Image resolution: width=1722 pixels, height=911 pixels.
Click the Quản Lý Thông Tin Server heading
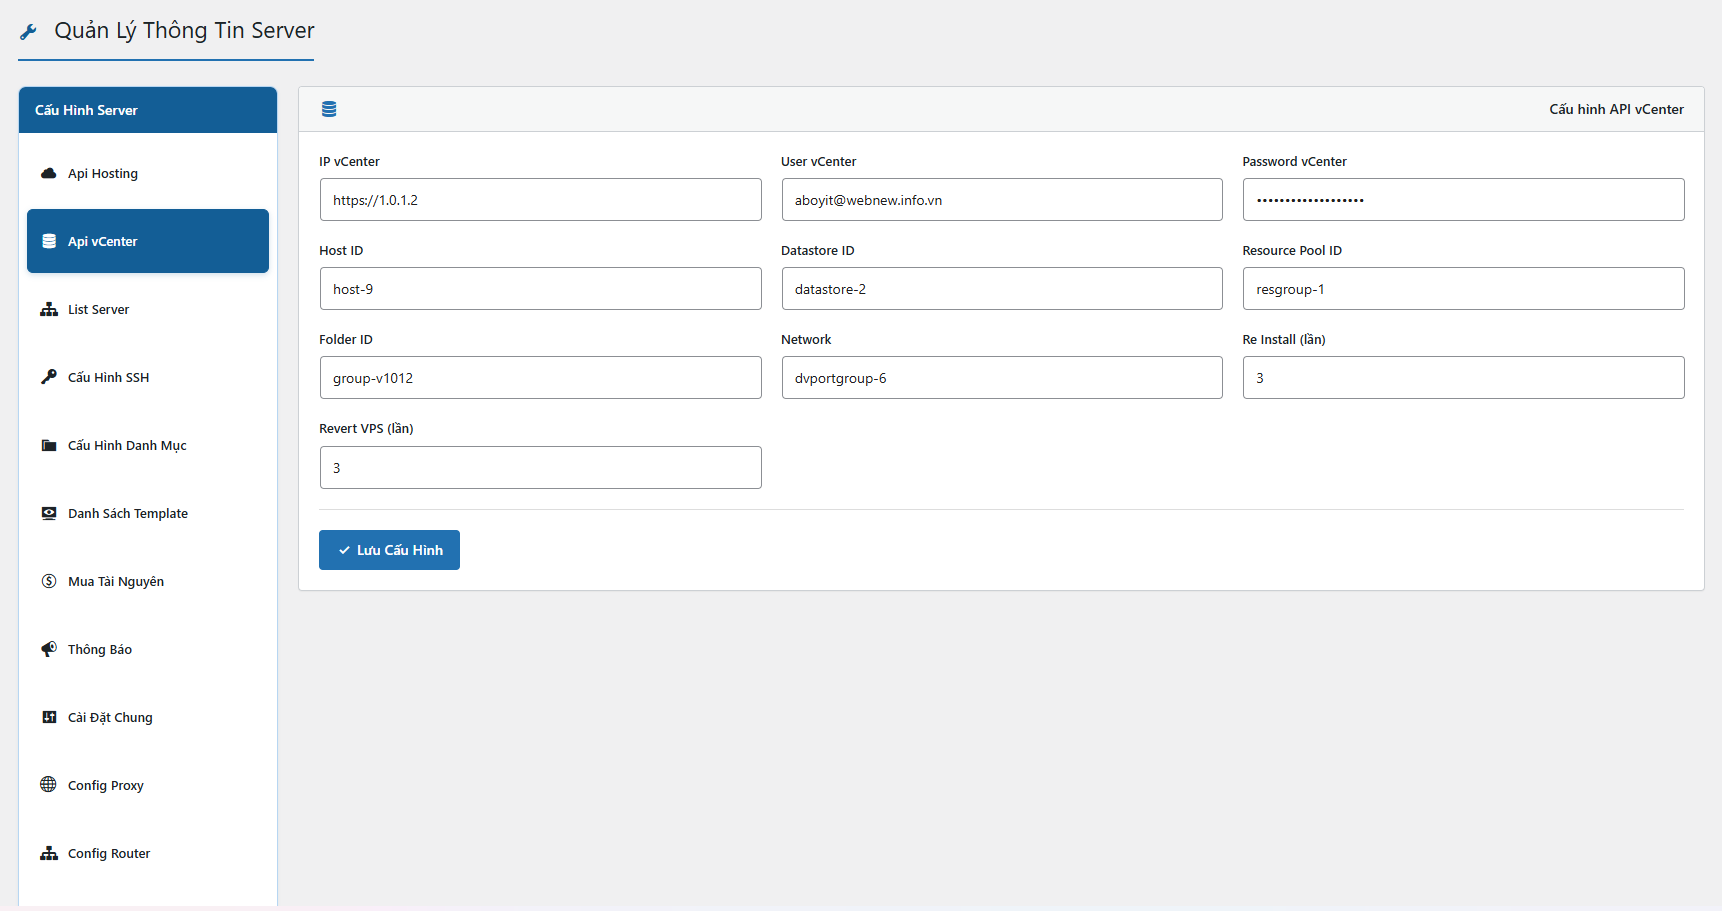click(184, 31)
